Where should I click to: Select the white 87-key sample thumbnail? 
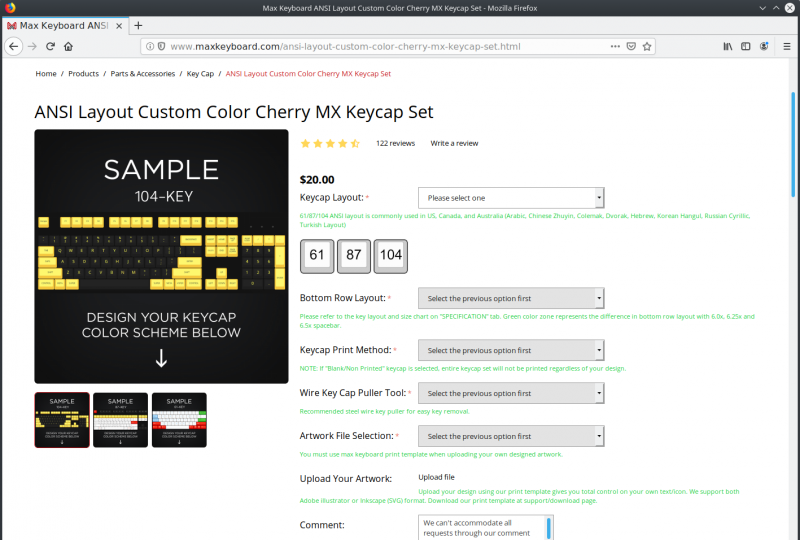(x=120, y=420)
